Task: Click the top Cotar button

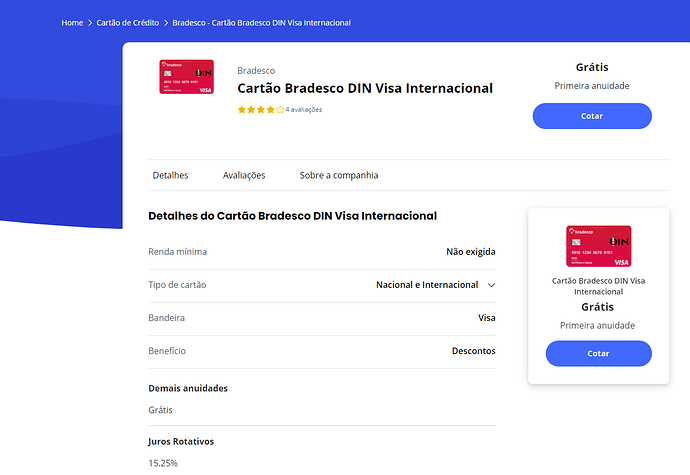Action: click(x=592, y=116)
